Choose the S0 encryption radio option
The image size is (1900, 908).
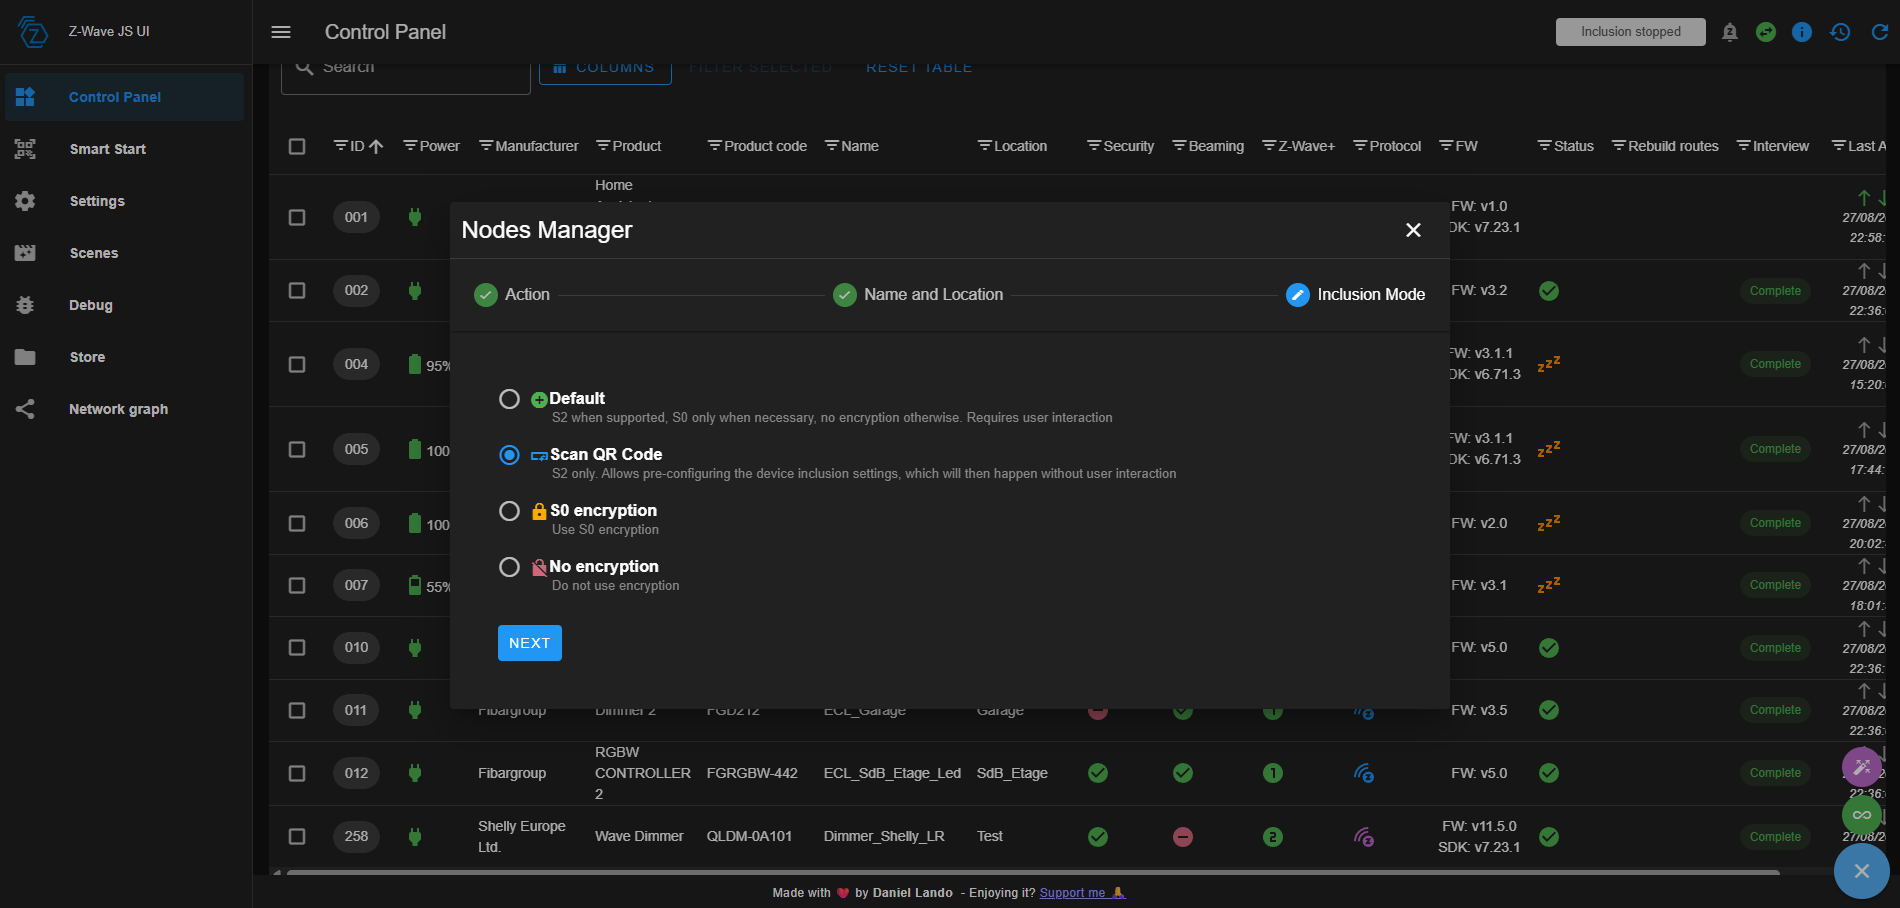click(509, 511)
